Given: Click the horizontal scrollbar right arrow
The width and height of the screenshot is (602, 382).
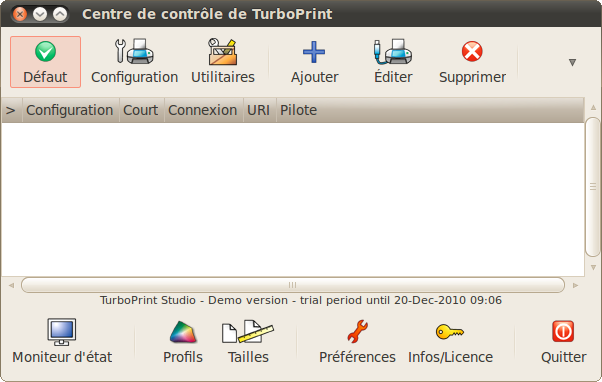Looking at the screenshot, I should 575,285.
